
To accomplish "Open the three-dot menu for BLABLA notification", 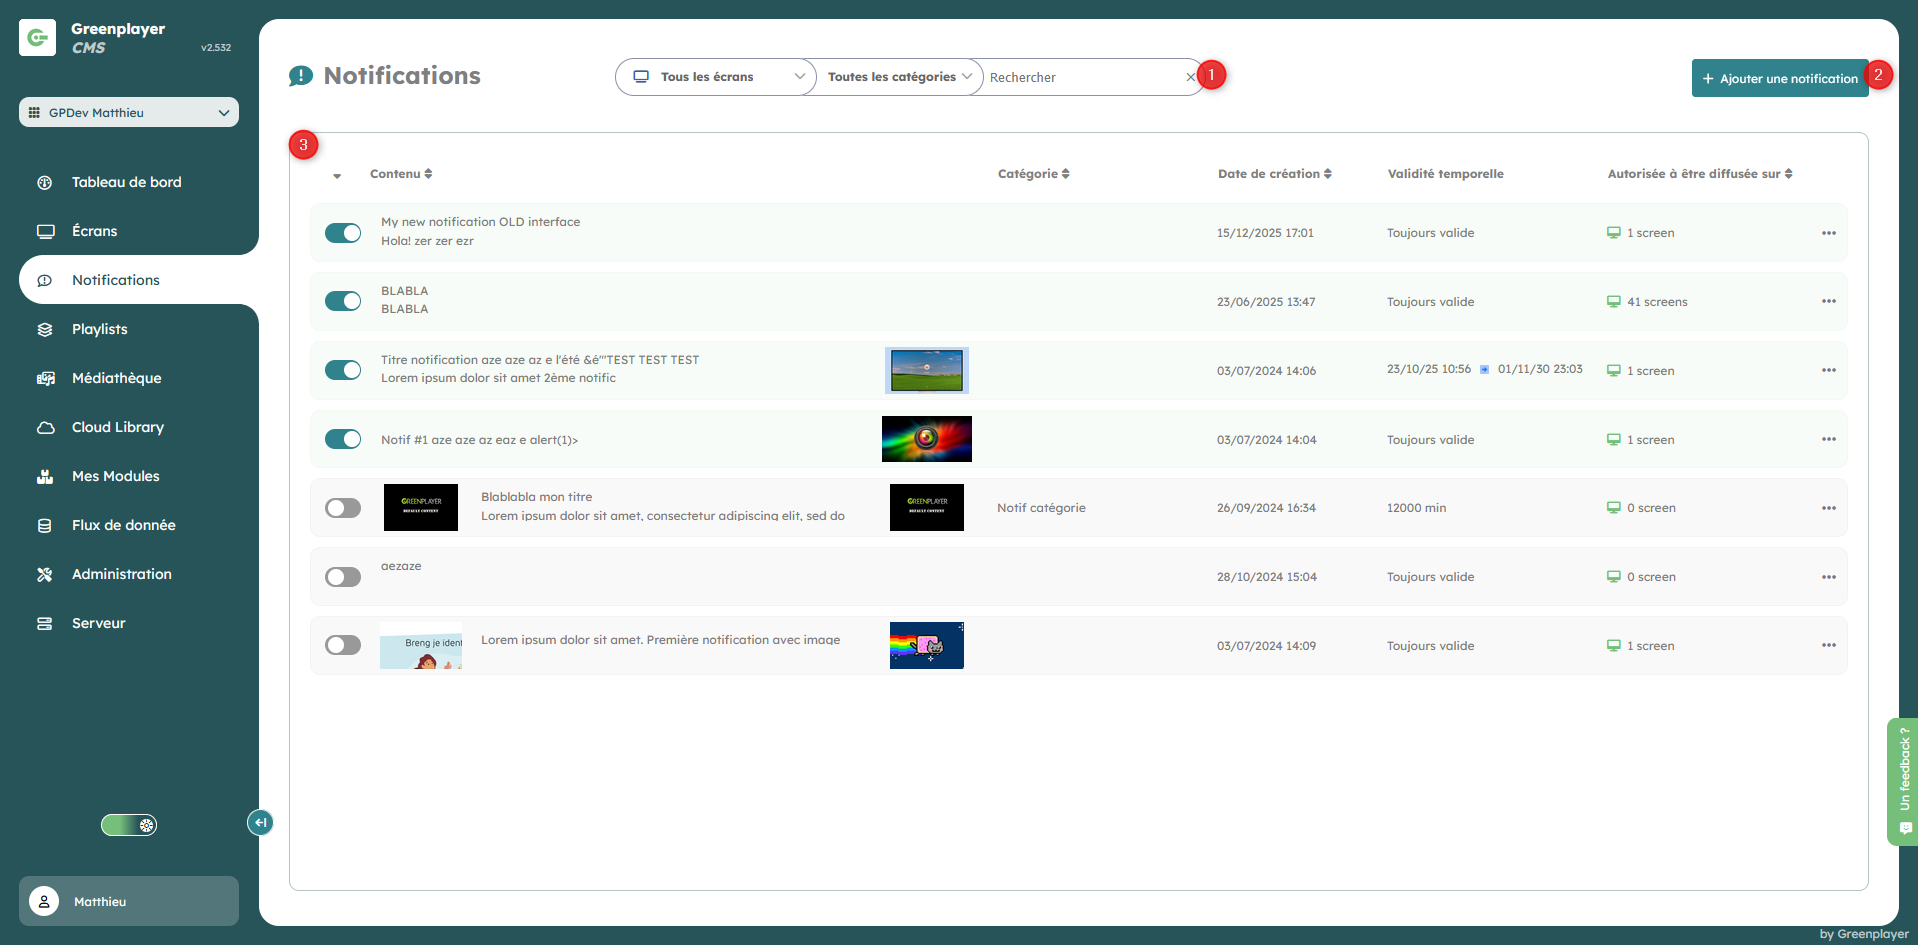I will [x=1828, y=301].
